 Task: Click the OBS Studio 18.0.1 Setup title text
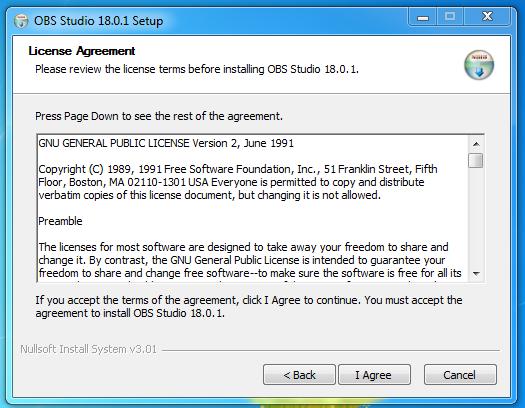coord(98,21)
